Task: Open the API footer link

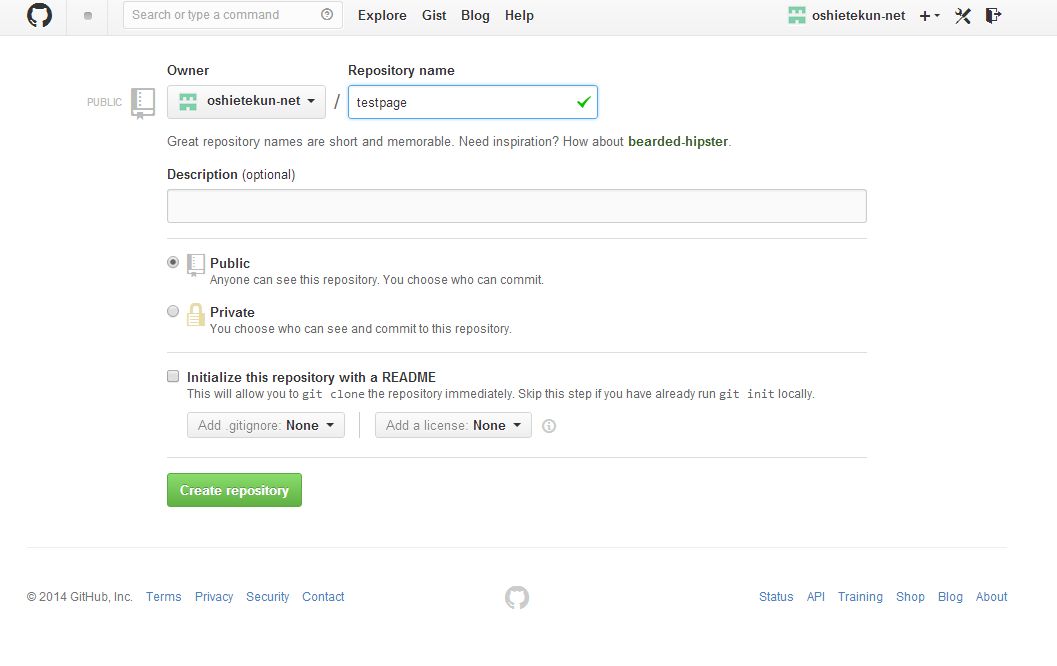Action: (x=816, y=597)
